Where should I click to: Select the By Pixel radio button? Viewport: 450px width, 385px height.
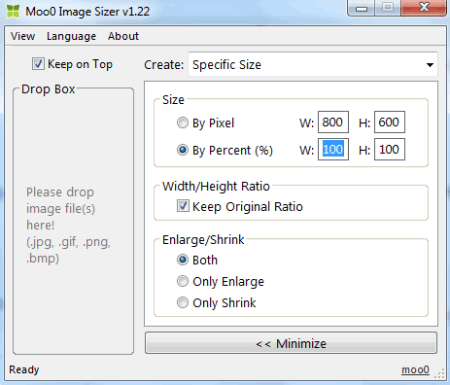click(182, 123)
